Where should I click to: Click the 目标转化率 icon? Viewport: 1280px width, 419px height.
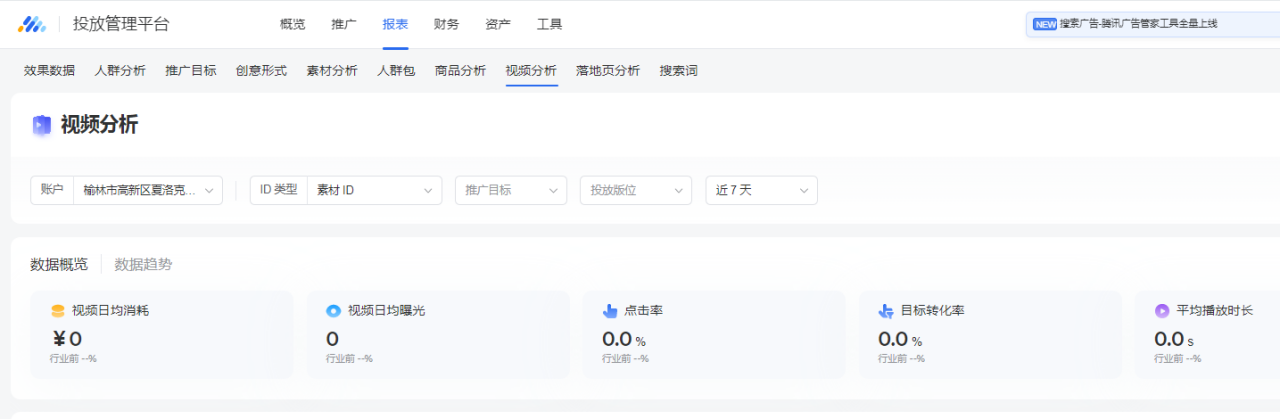886,311
